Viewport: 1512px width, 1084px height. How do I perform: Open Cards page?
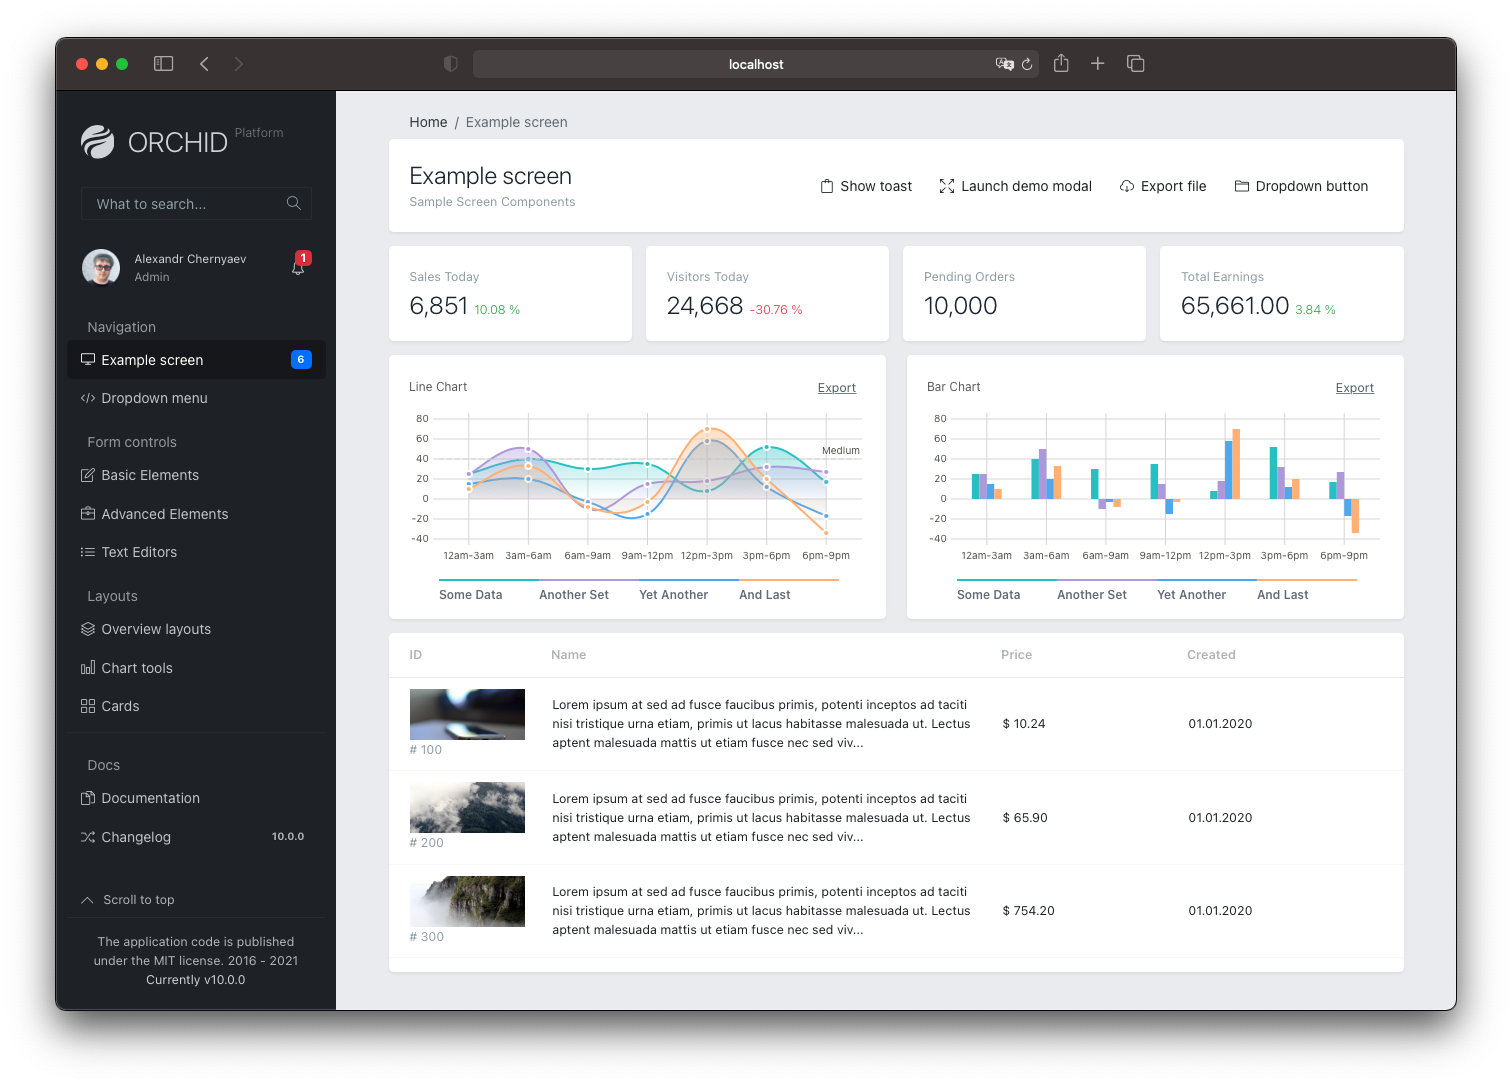tap(196, 706)
